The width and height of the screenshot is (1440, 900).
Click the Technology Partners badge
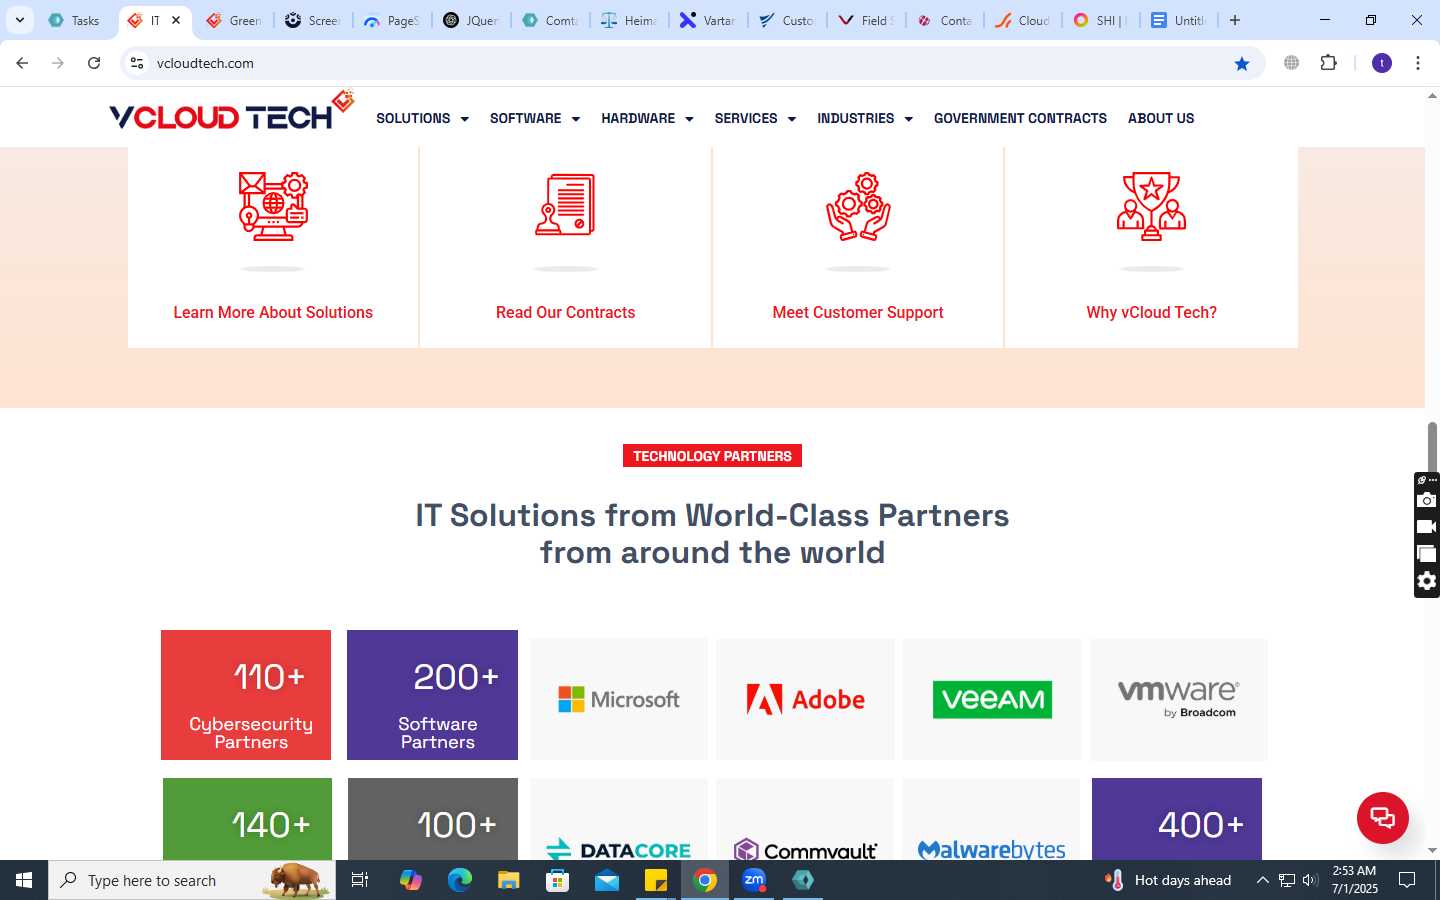[712, 456]
